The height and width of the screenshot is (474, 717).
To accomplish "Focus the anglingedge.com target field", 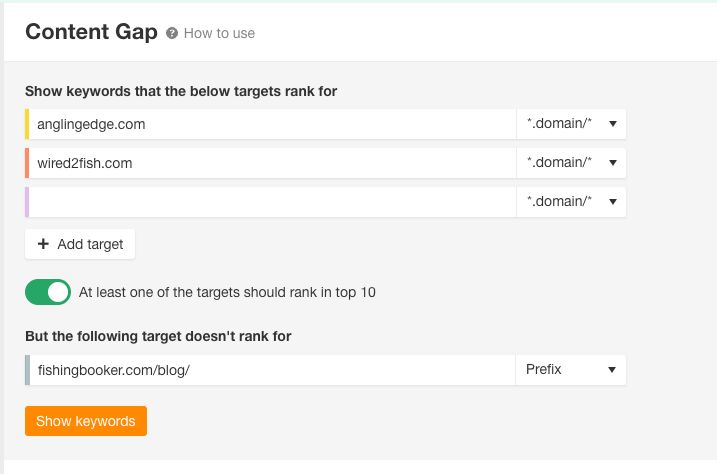I will click(272, 124).
